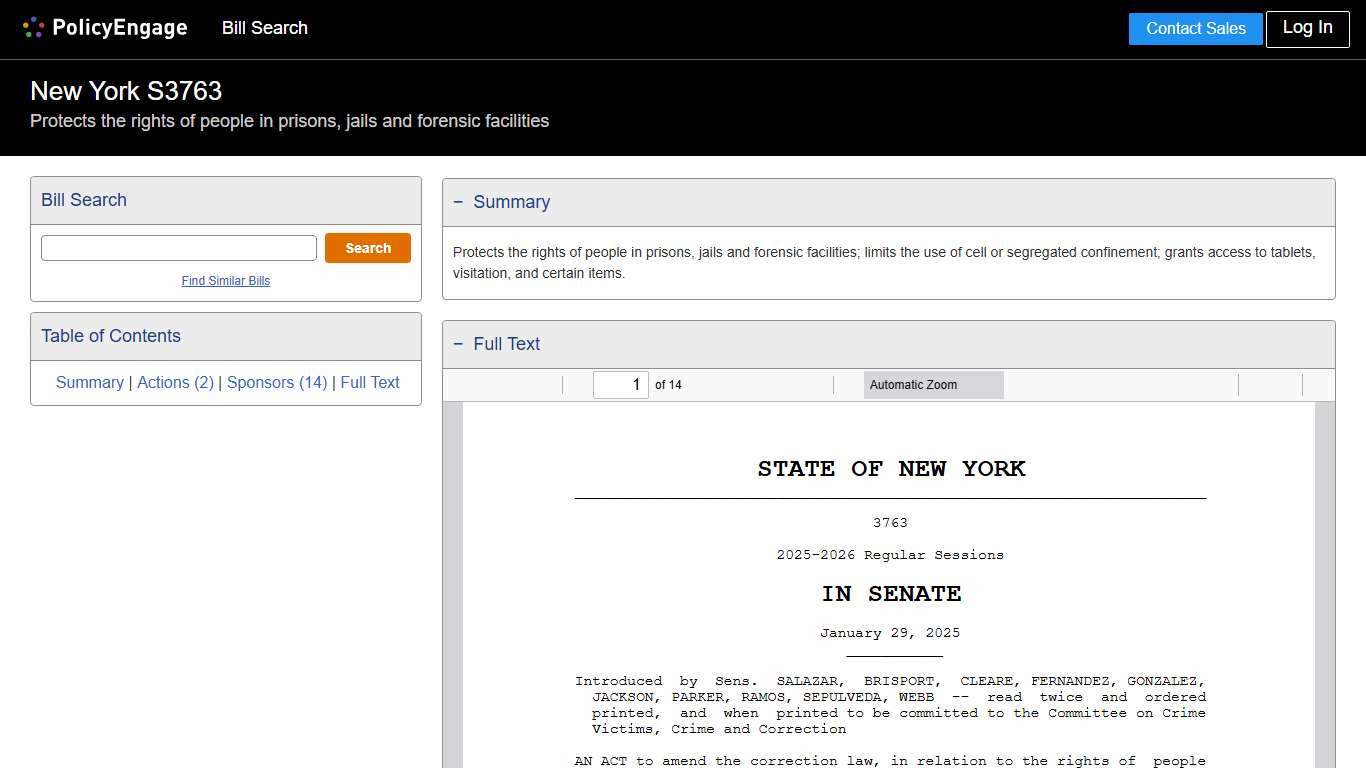View Actions (2) in Table of Contents
The image size is (1366, 768).
[x=175, y=382]
